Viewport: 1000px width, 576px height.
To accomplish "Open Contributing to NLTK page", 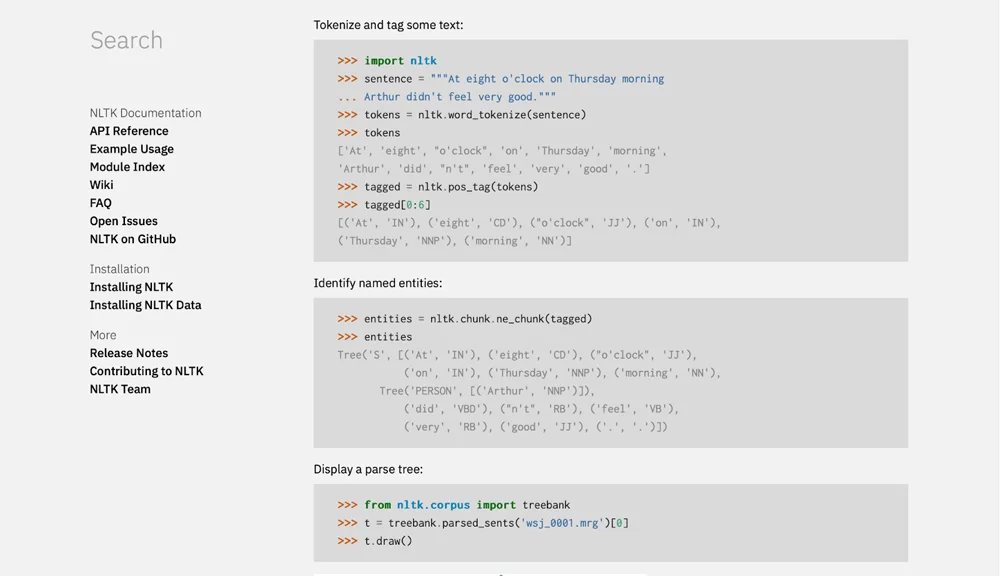I will [146, 371].
